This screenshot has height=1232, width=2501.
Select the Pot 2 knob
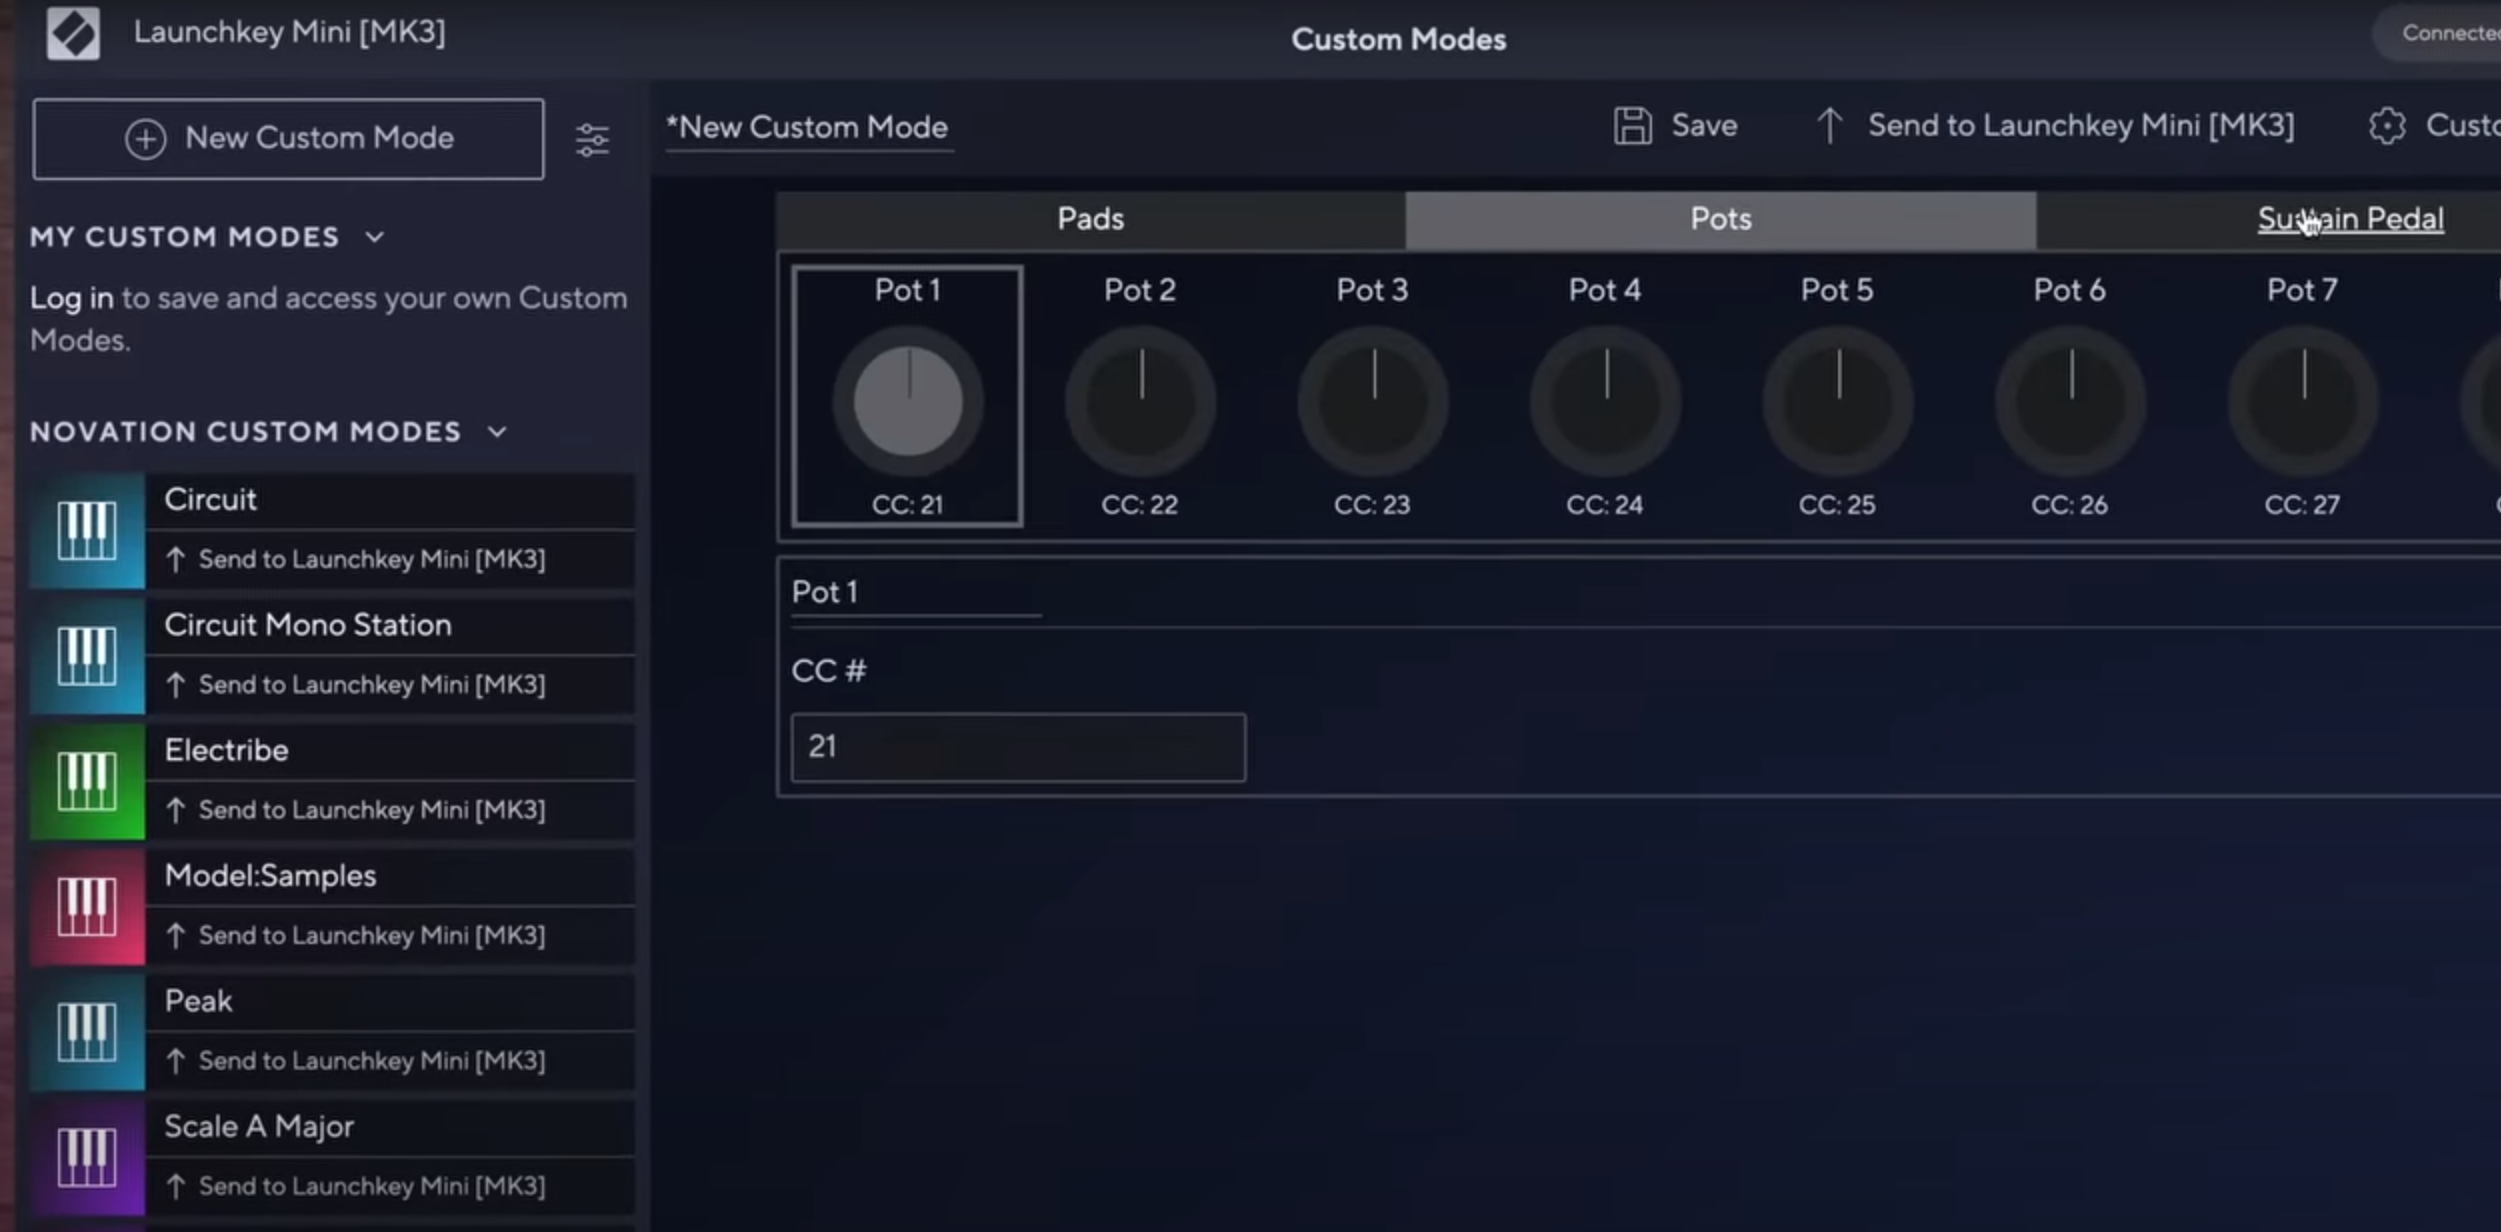1141,402
